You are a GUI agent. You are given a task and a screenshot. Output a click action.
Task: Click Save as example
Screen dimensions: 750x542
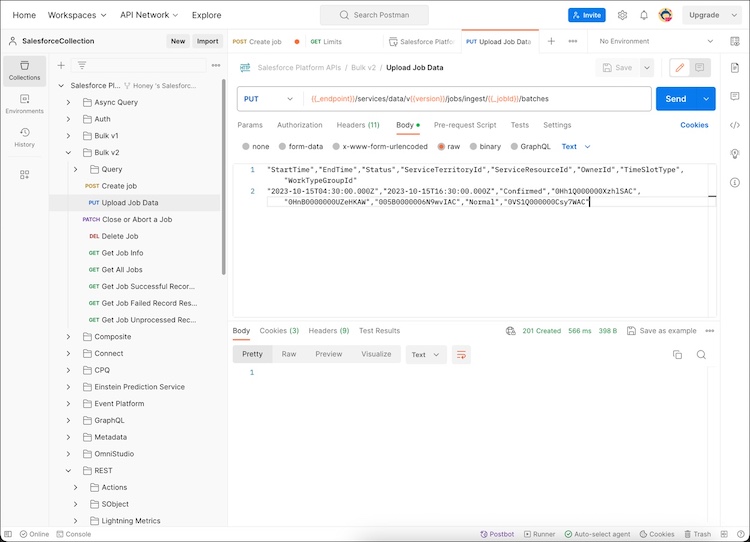tap(662, 331)
